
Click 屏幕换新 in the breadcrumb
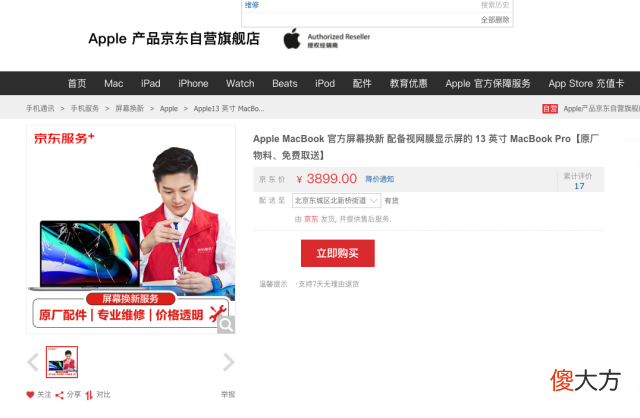(x=129, y=109)
